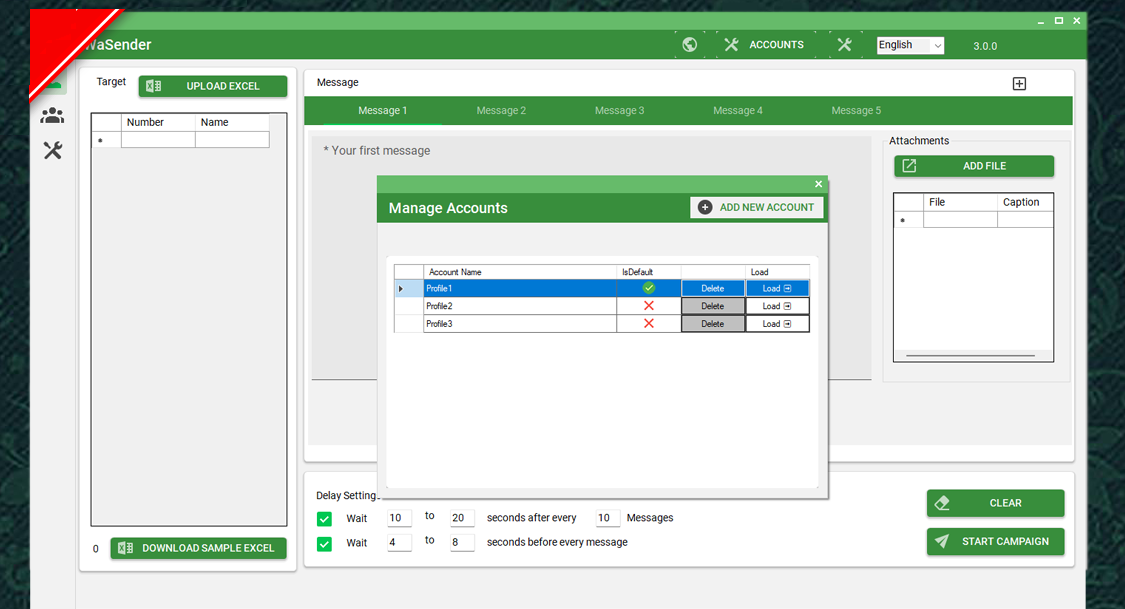Click the red X for Profile3 default
The height and width of the screenshot is (609, 1125).
pyautogui.click(x=648, y=324)
